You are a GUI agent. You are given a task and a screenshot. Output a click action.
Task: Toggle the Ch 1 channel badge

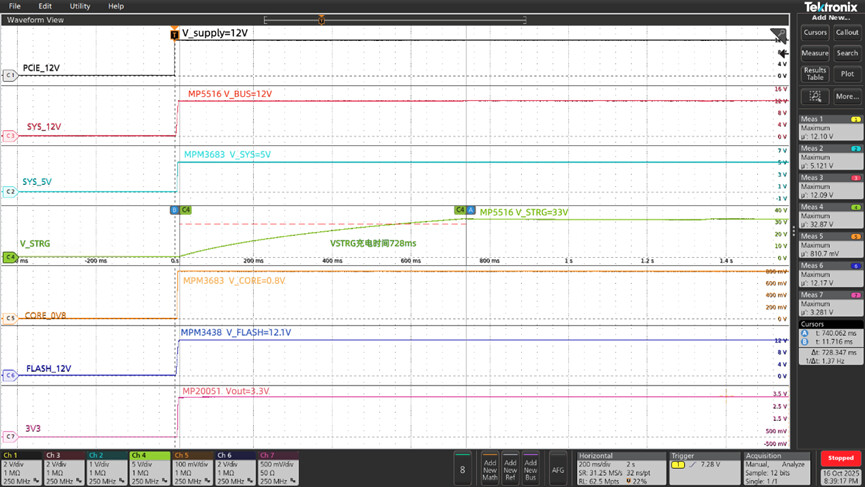(21, 467)
